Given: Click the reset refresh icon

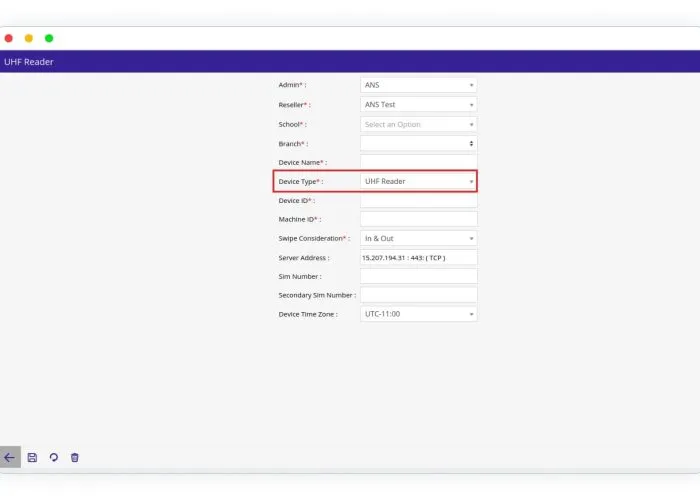Looking at the screenshot, I should [53, 457].
